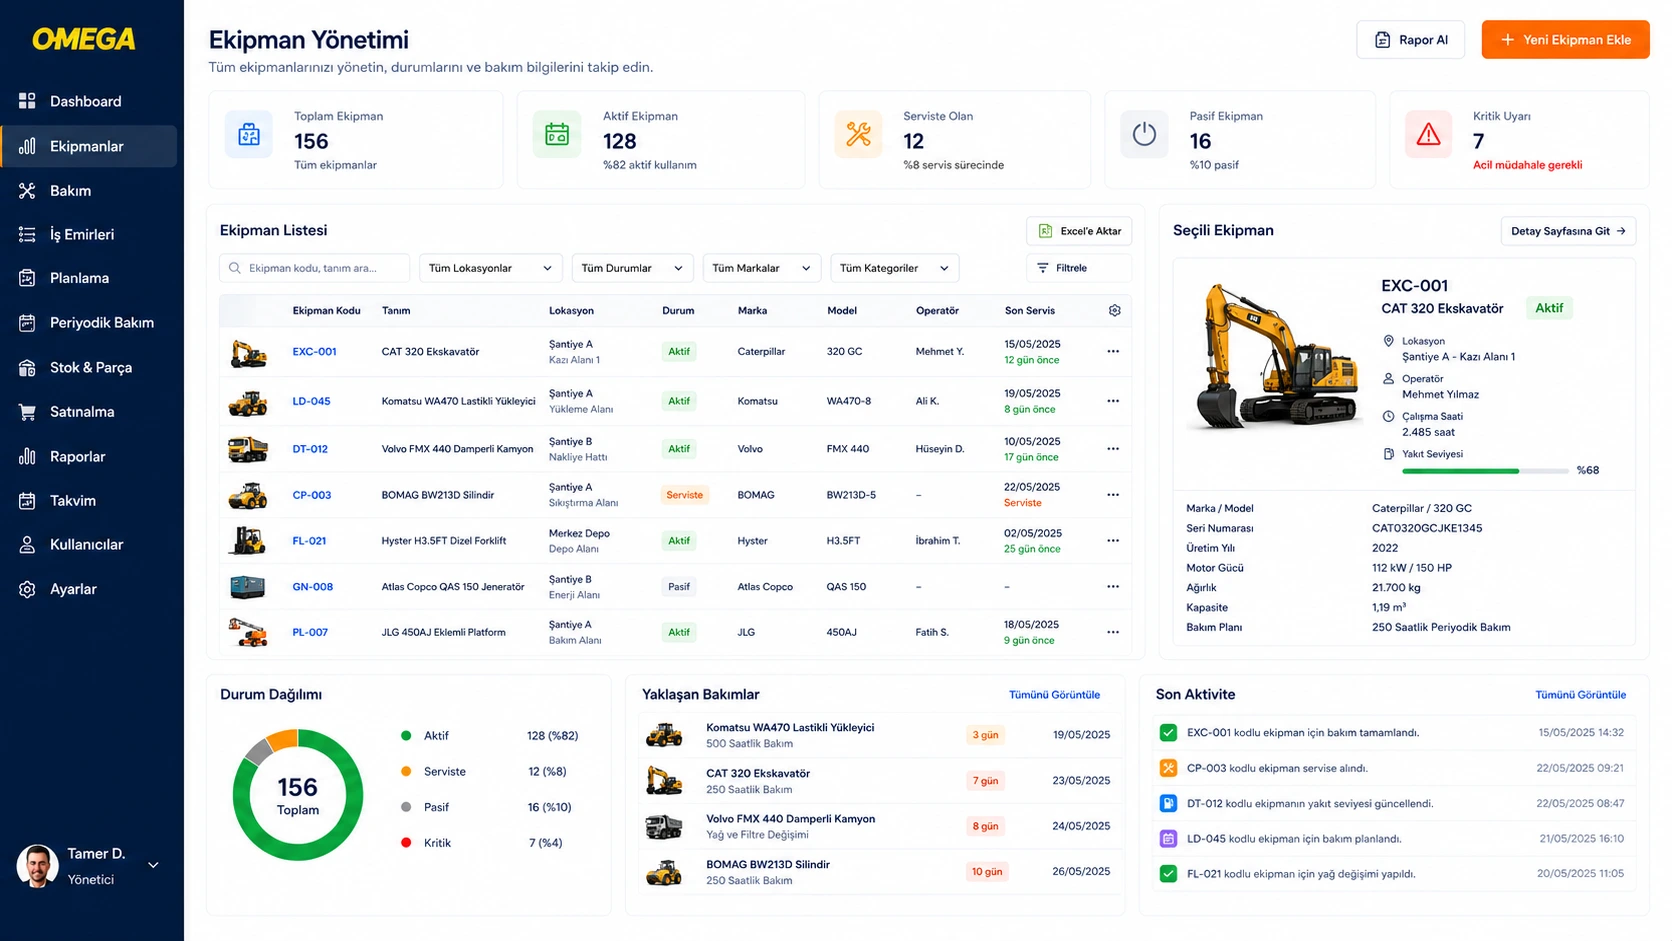Open the three-dot menu for EXC-001 row

click(1113, 352)
